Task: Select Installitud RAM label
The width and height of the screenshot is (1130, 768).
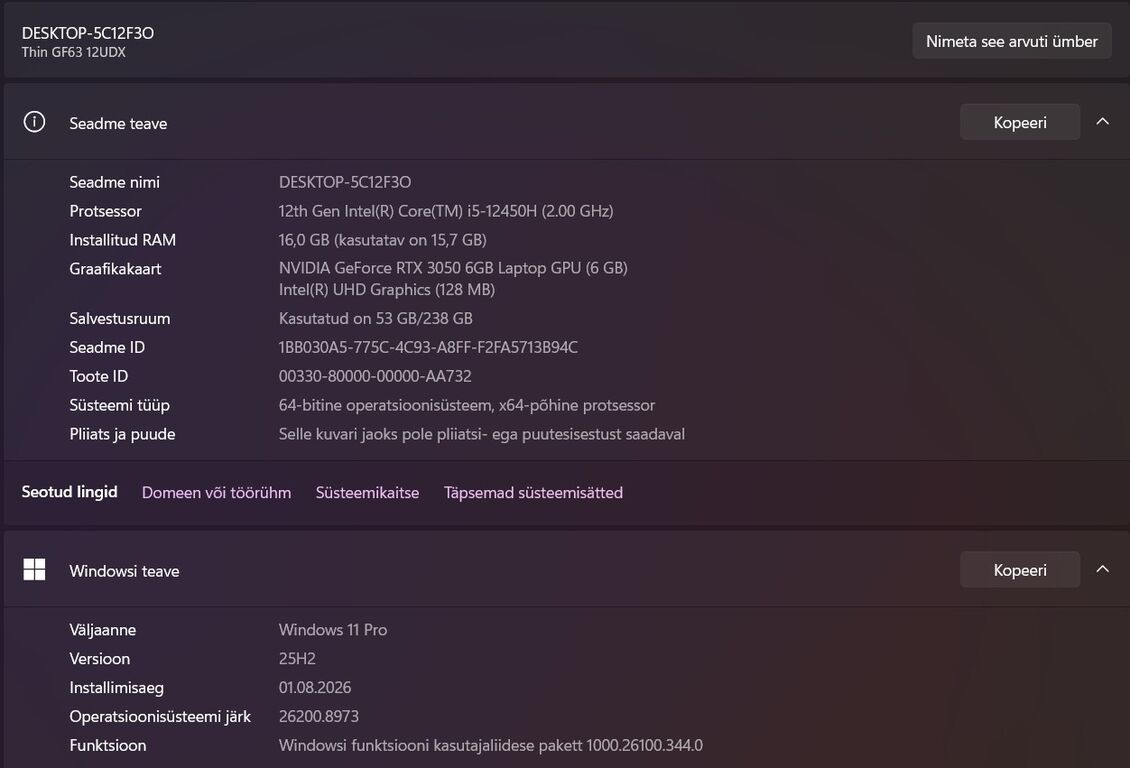Action: 123,239
